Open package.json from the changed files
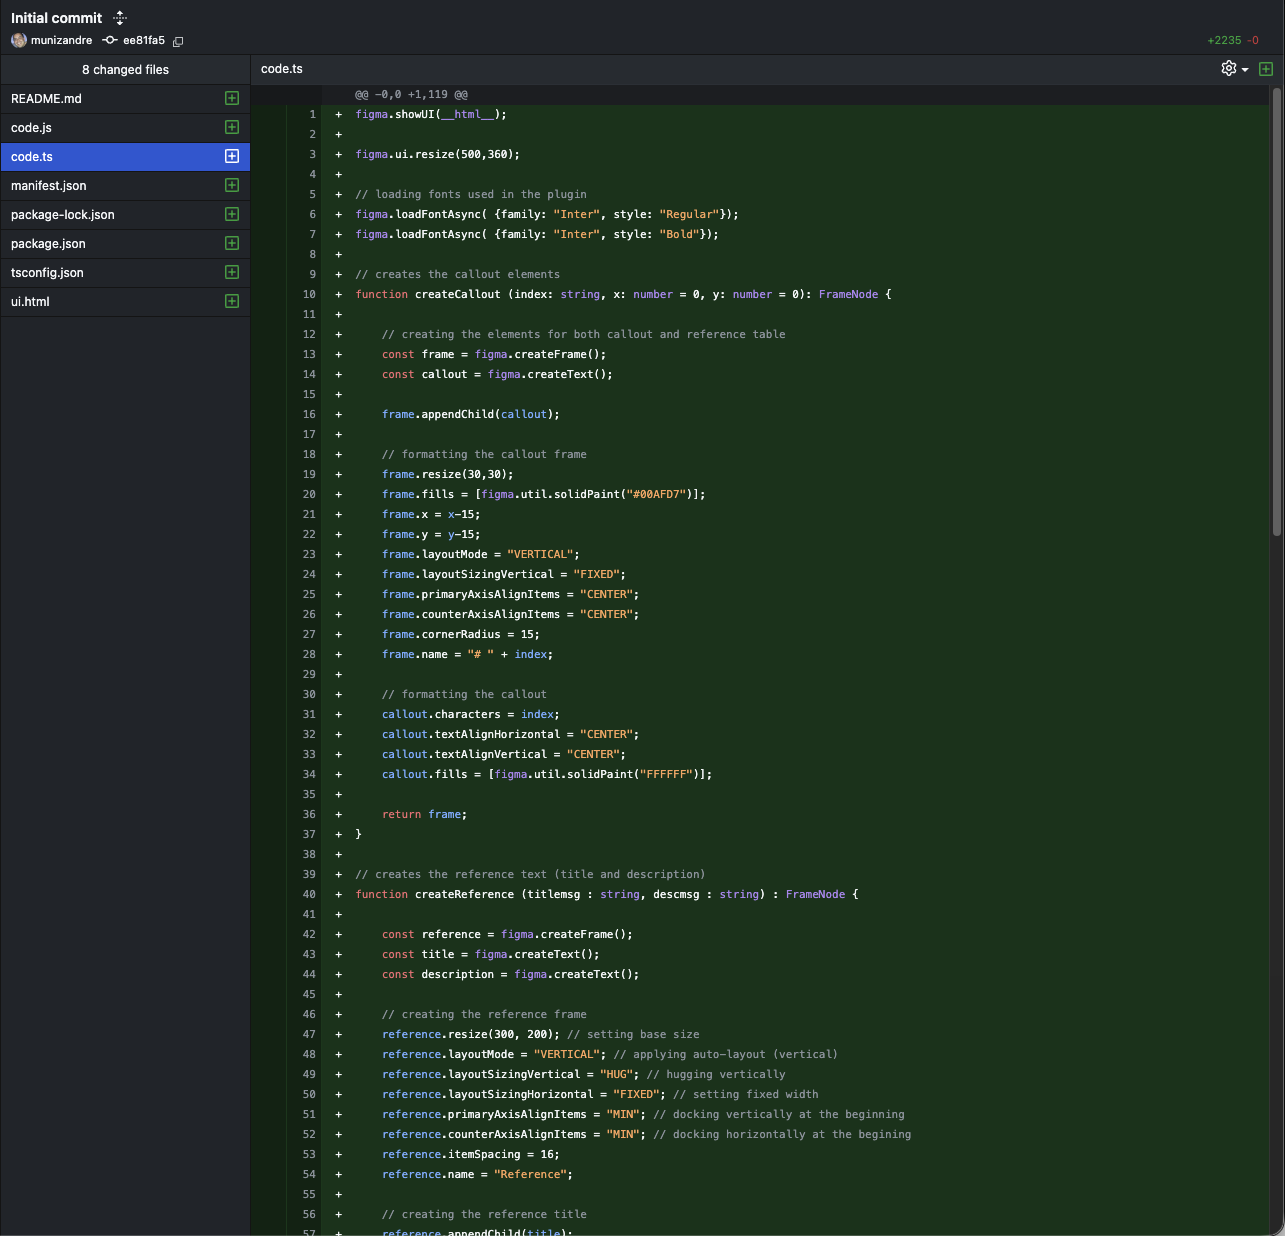The height and width of the screenshot is (1236, 1285). pos(48,244)
